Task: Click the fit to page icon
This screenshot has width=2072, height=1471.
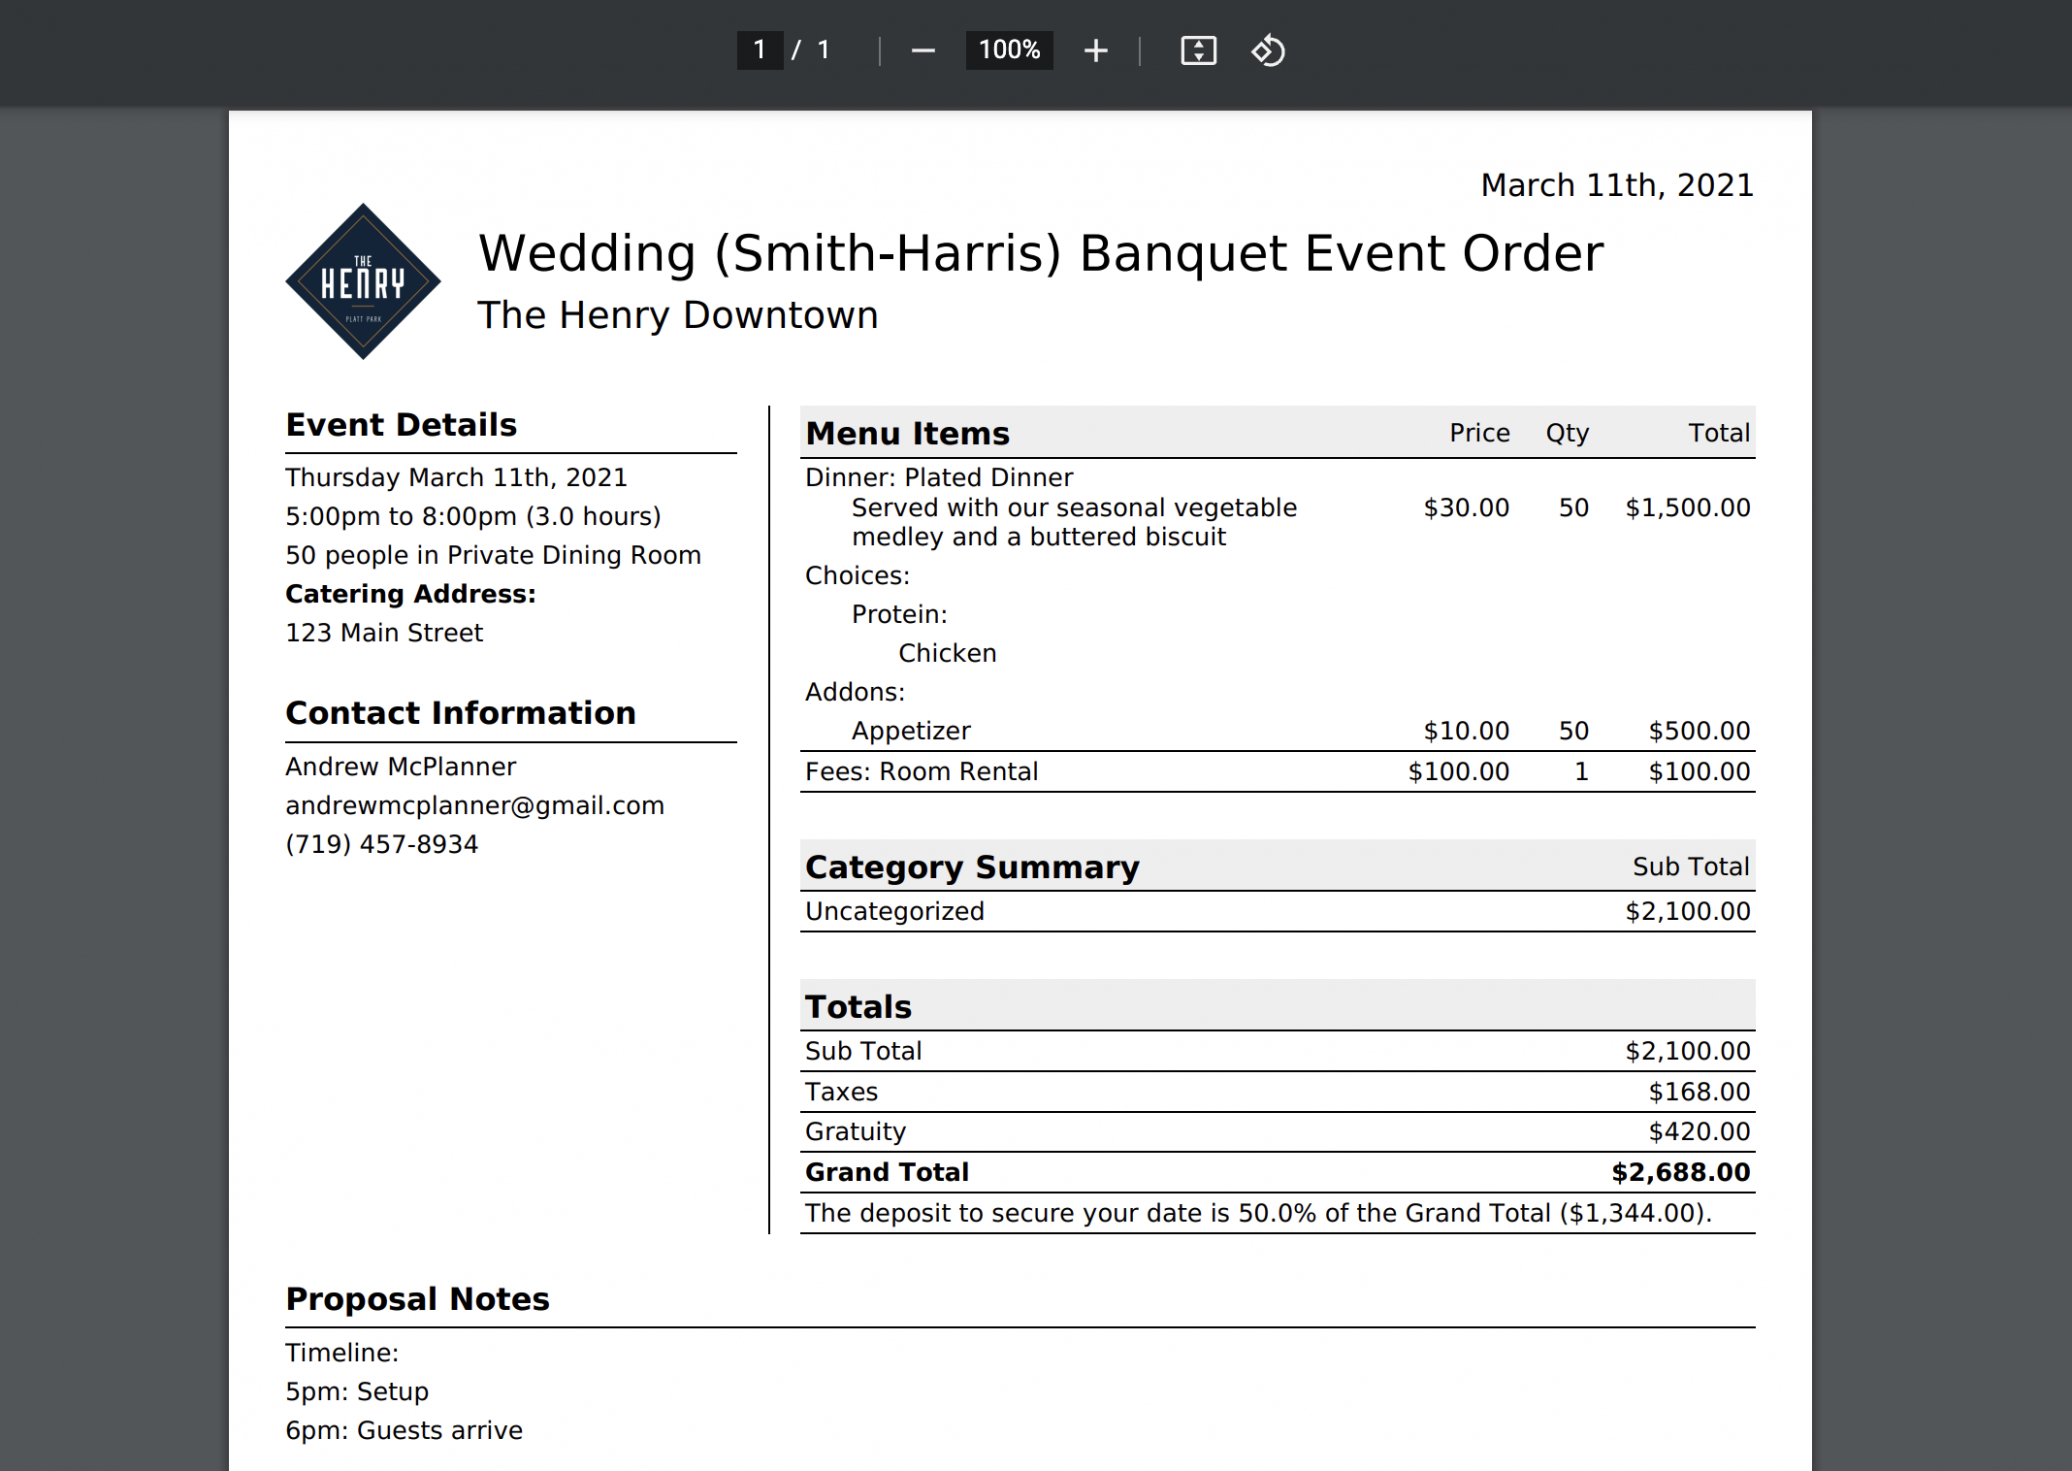Action: (1198, 50)
